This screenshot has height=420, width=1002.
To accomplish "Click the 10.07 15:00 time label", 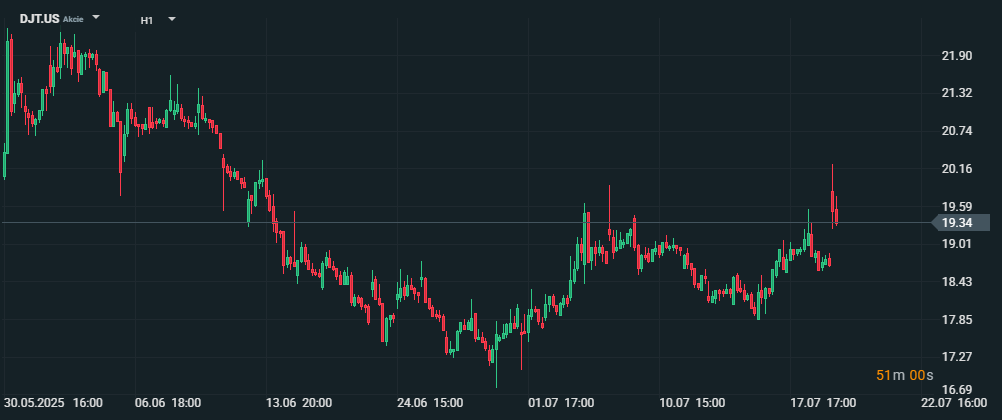I will tap(693, 403).
